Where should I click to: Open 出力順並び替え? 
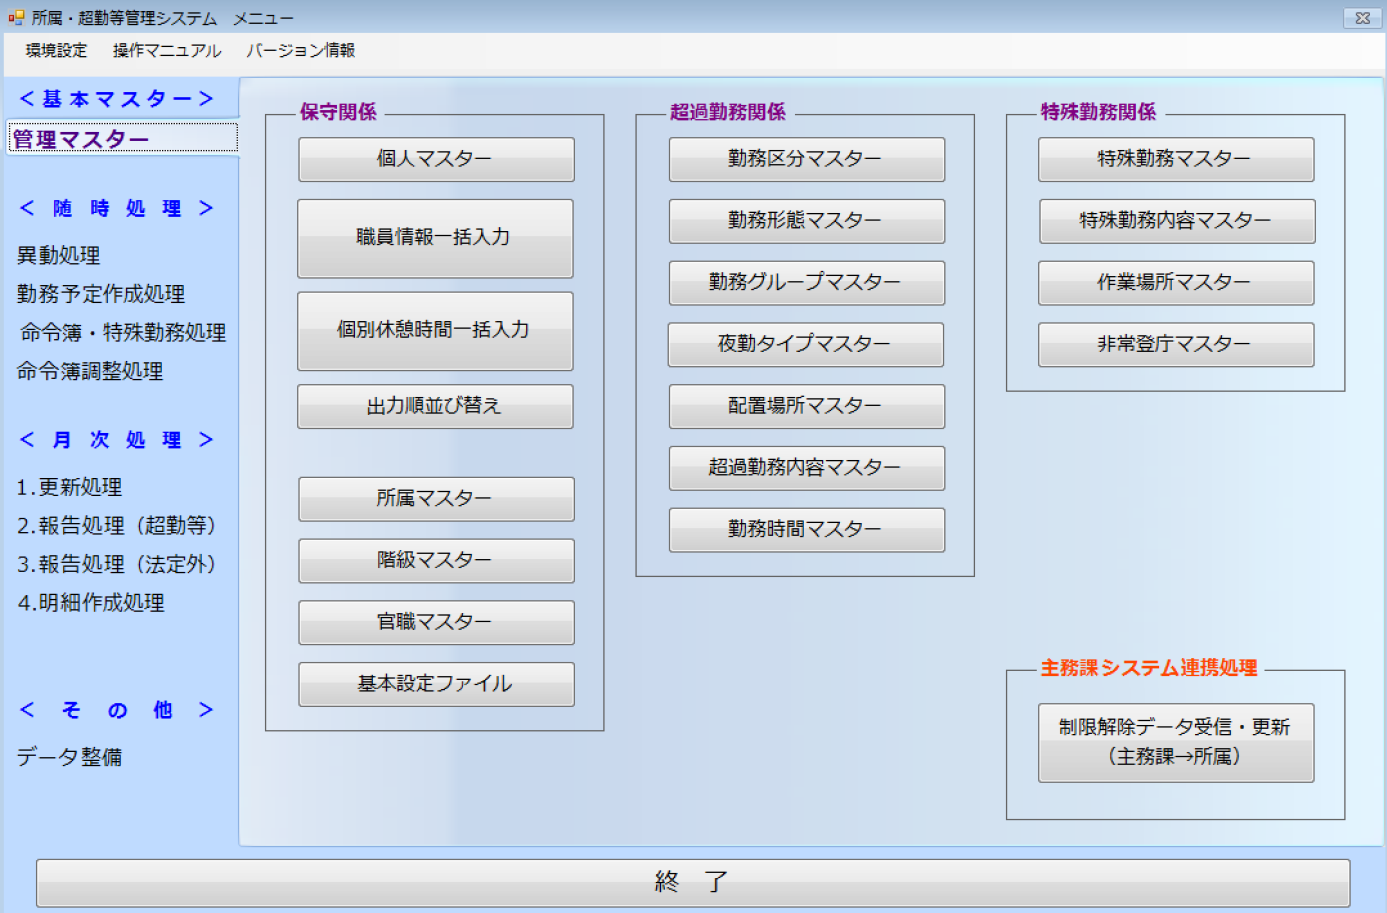(436, 406)
